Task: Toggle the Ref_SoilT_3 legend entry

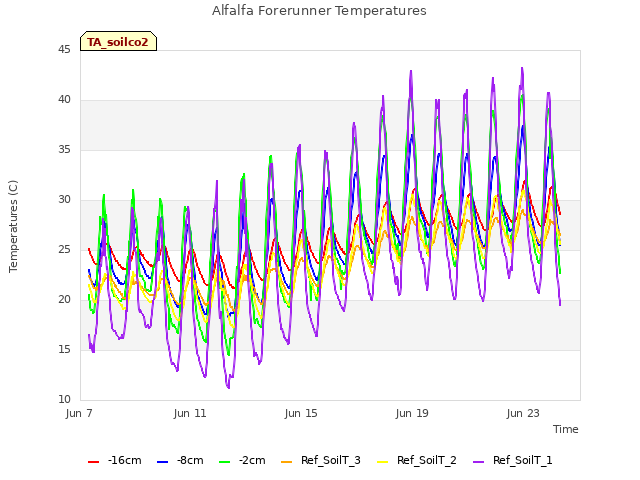Action: point(321,460)
